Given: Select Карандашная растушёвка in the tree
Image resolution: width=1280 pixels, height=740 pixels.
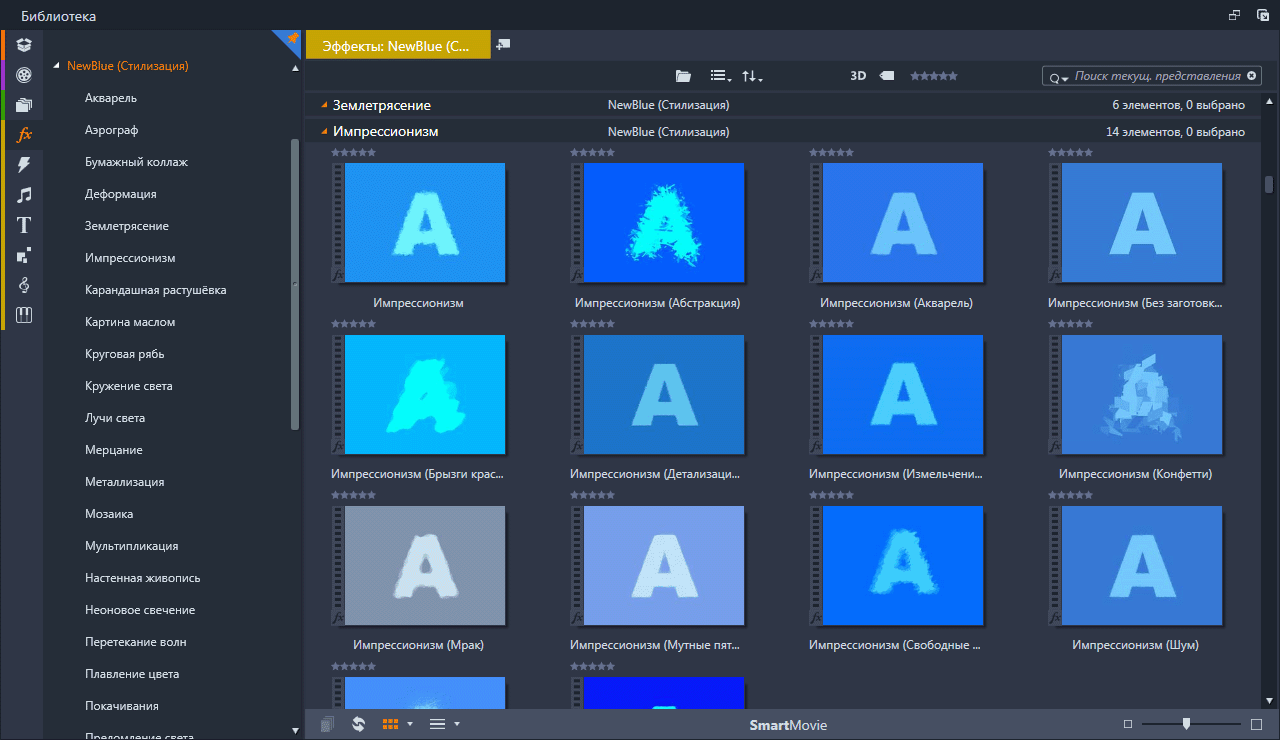Looking at the screenshot, I should click(156, 290).
